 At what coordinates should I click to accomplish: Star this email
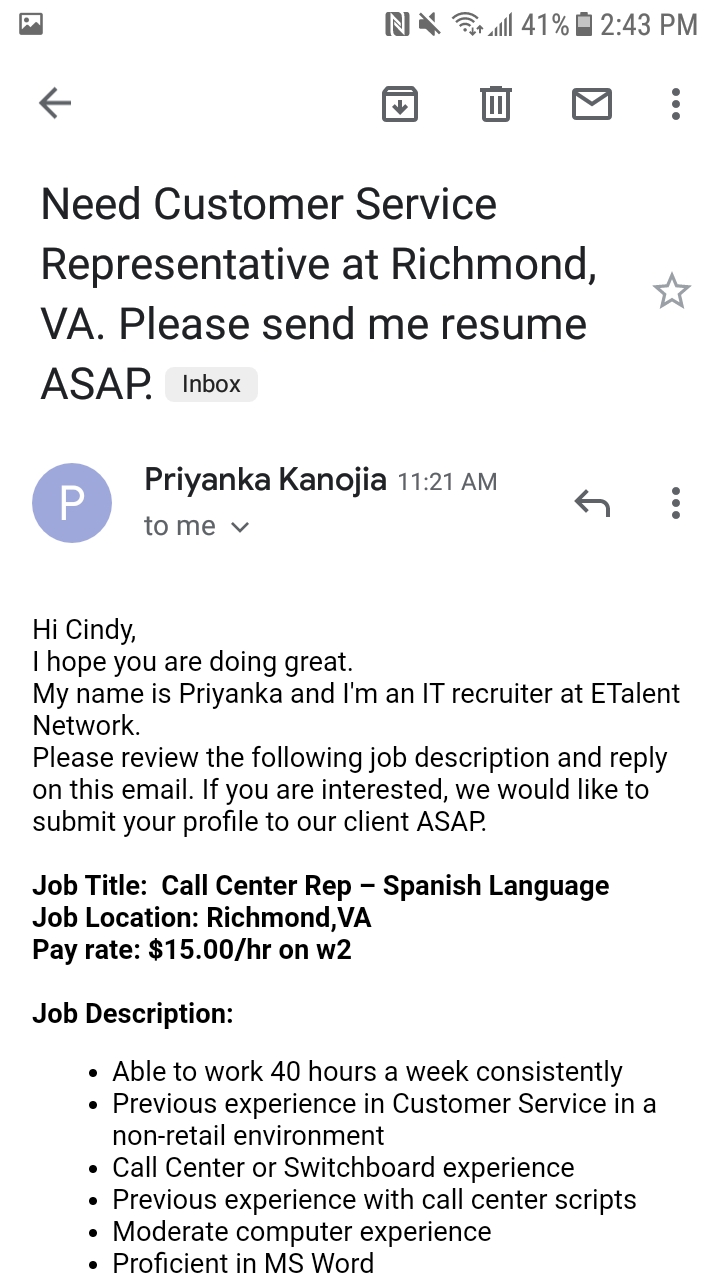click(x=671, y=292)
